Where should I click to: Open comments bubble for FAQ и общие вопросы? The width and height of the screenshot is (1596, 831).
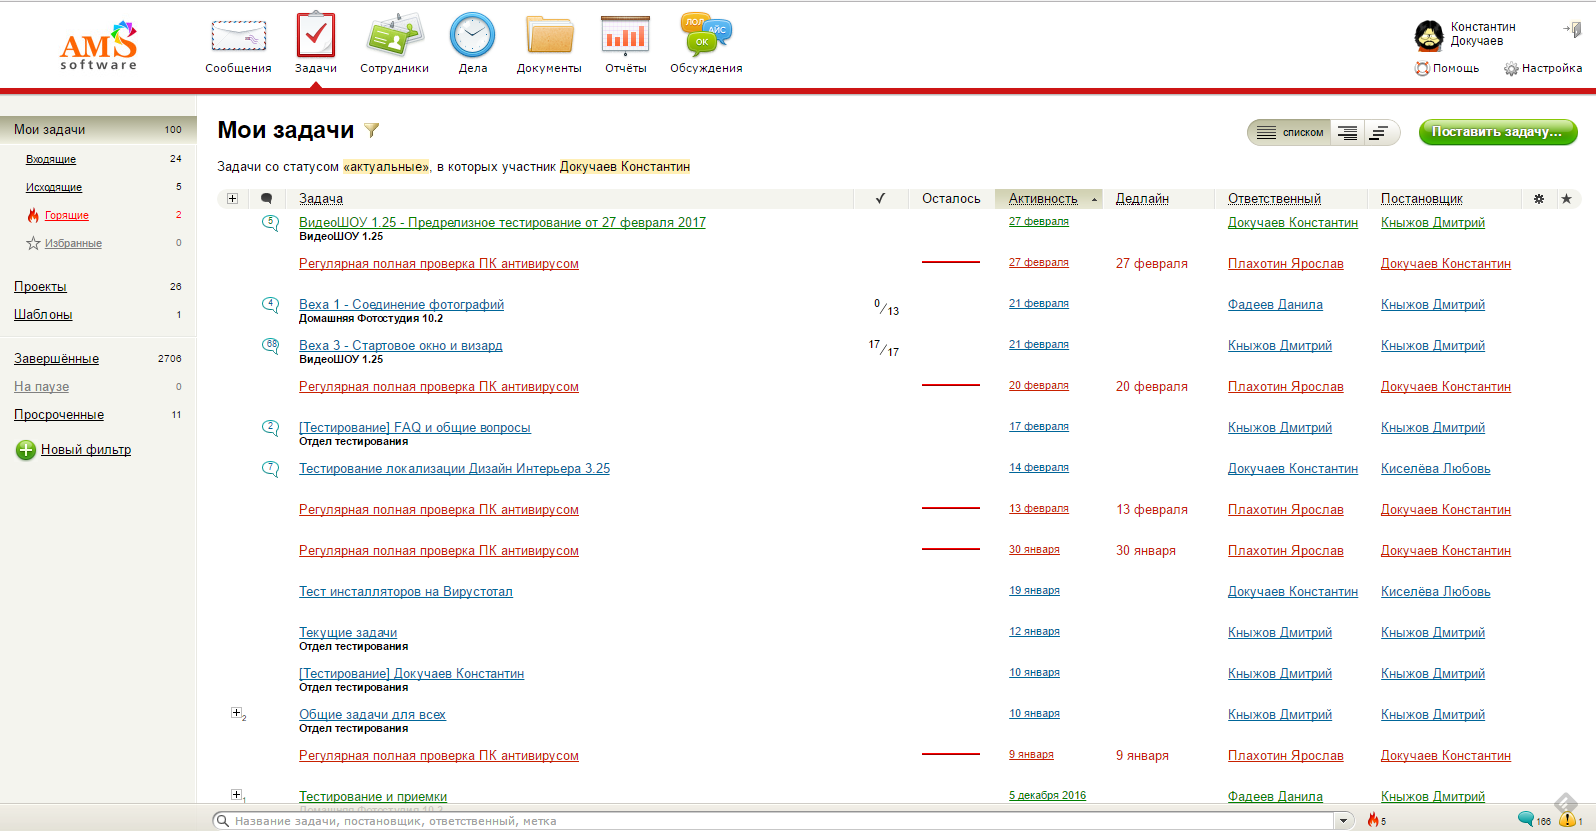(x=270, y=428)
